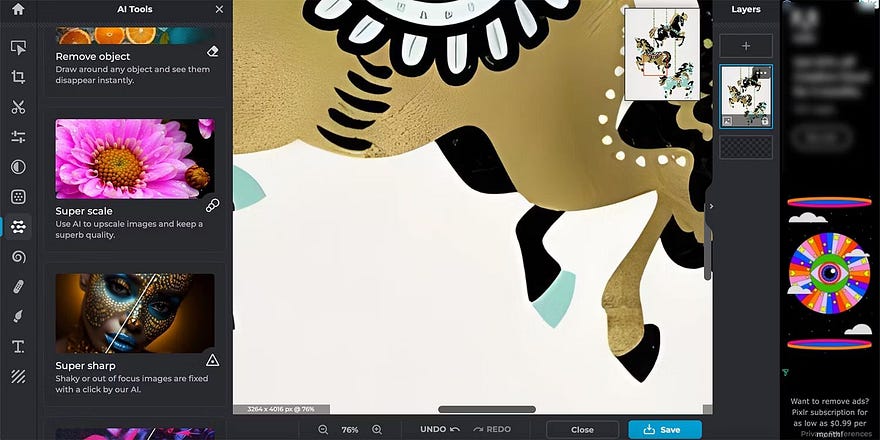
Task: Select the Text tool
Action: (x=18, y=347)
